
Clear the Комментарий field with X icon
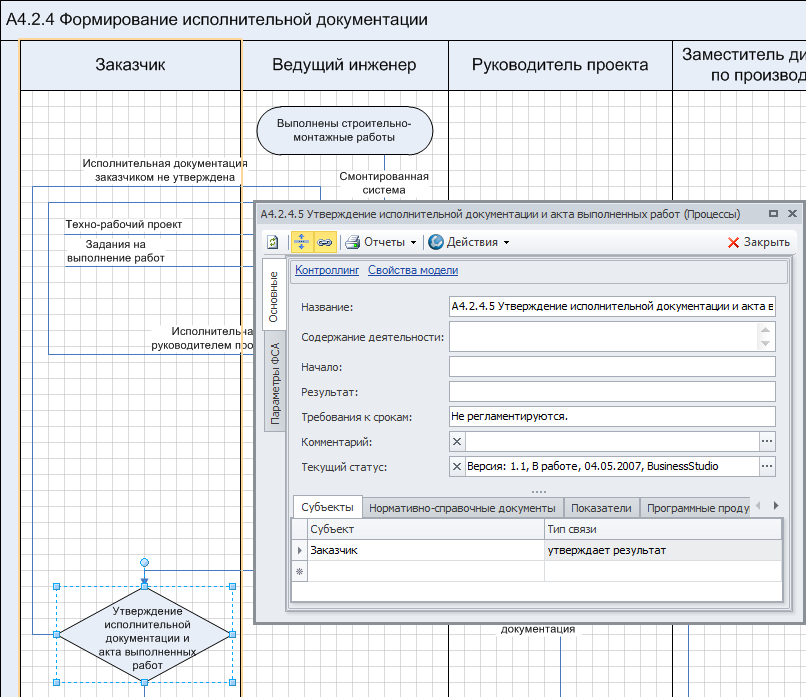pos(457,441)
